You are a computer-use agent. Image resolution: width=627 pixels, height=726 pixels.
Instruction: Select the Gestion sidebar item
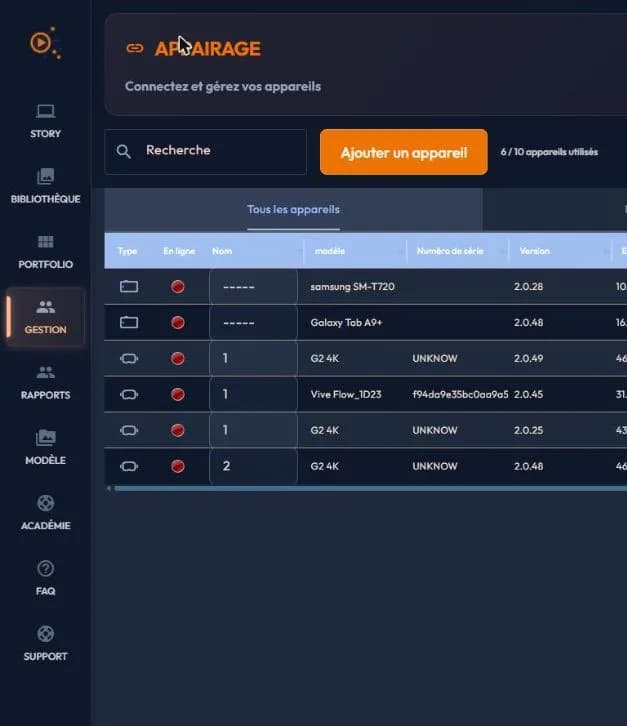coord(45,317)
